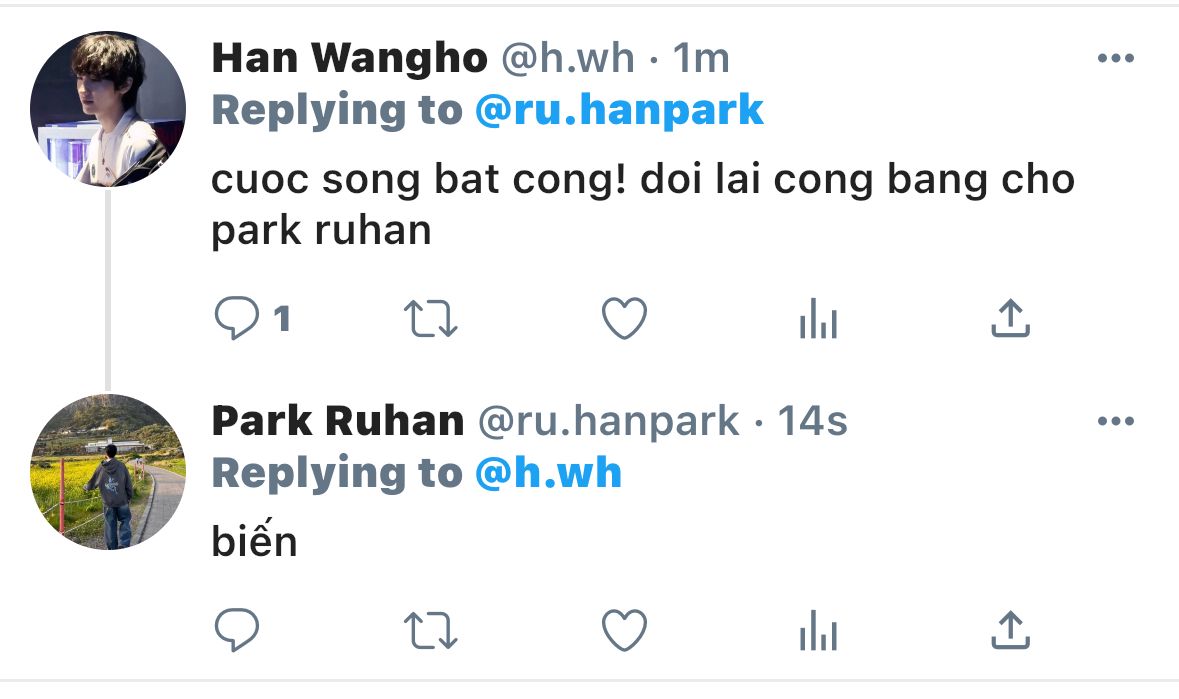Open the @ru.hanpark mention link
The image size is (1179, 699).
click(620, 110)
